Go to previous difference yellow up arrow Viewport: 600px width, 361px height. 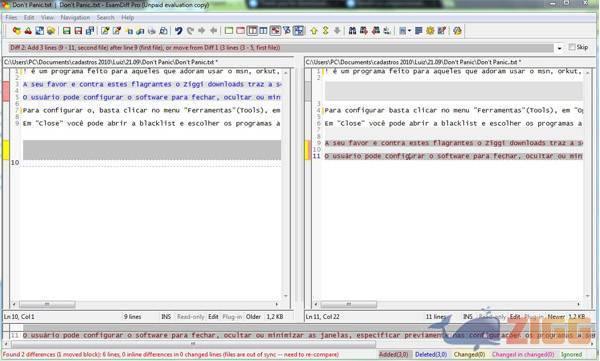(314, 31)
